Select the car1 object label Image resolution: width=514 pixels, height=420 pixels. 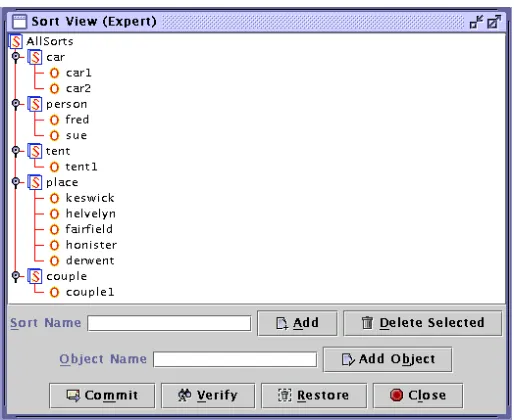click(x=79, y=73)
